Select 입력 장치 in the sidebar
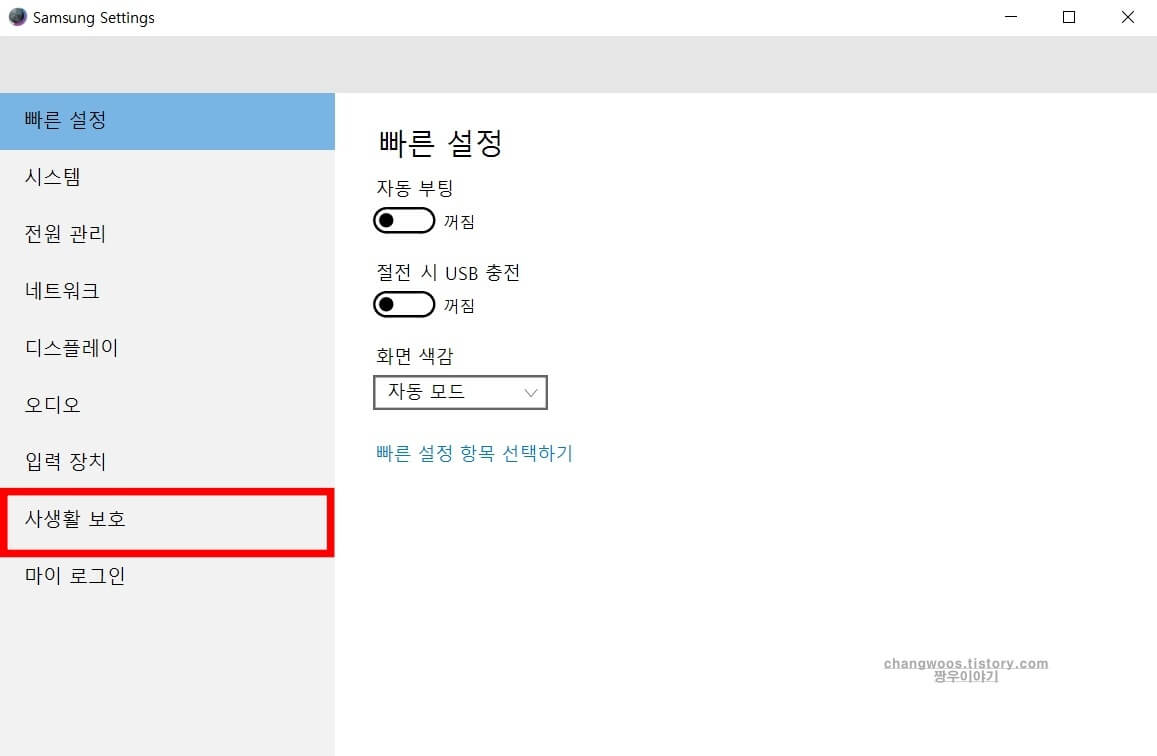Screen dimensions: 1157x756 click(x=167, y=462)
